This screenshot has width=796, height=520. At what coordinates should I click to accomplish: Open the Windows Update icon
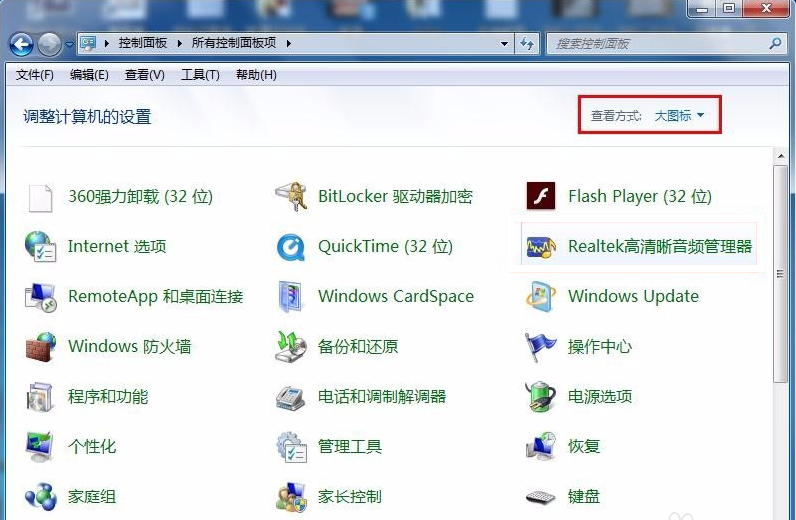(x=541, y=297)
